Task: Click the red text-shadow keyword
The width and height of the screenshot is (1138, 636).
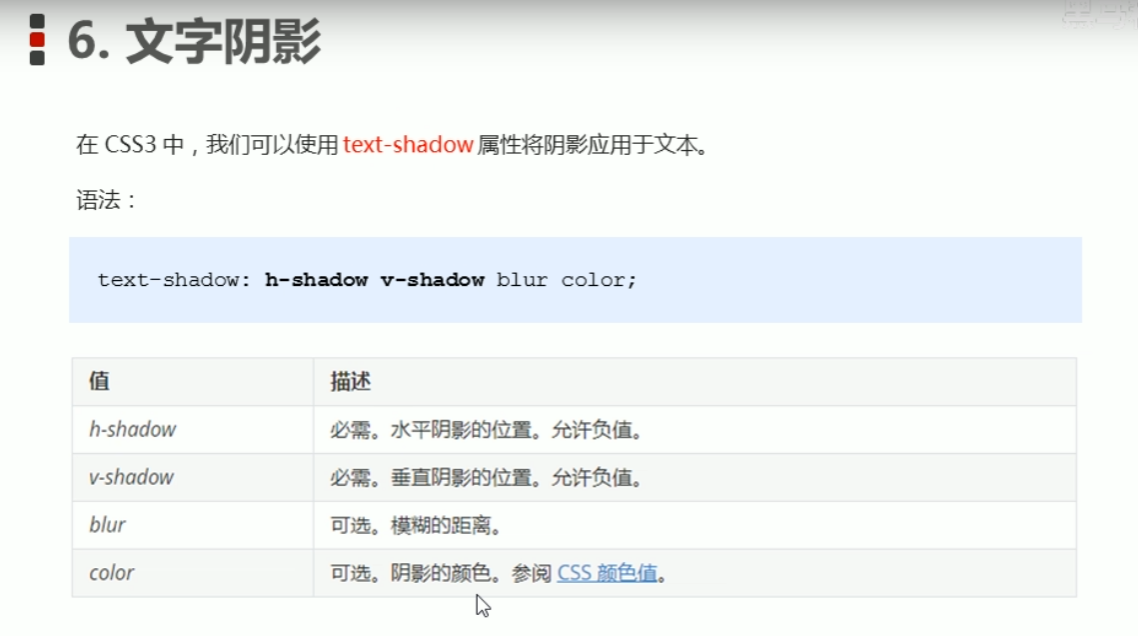Action: [408, 144]
